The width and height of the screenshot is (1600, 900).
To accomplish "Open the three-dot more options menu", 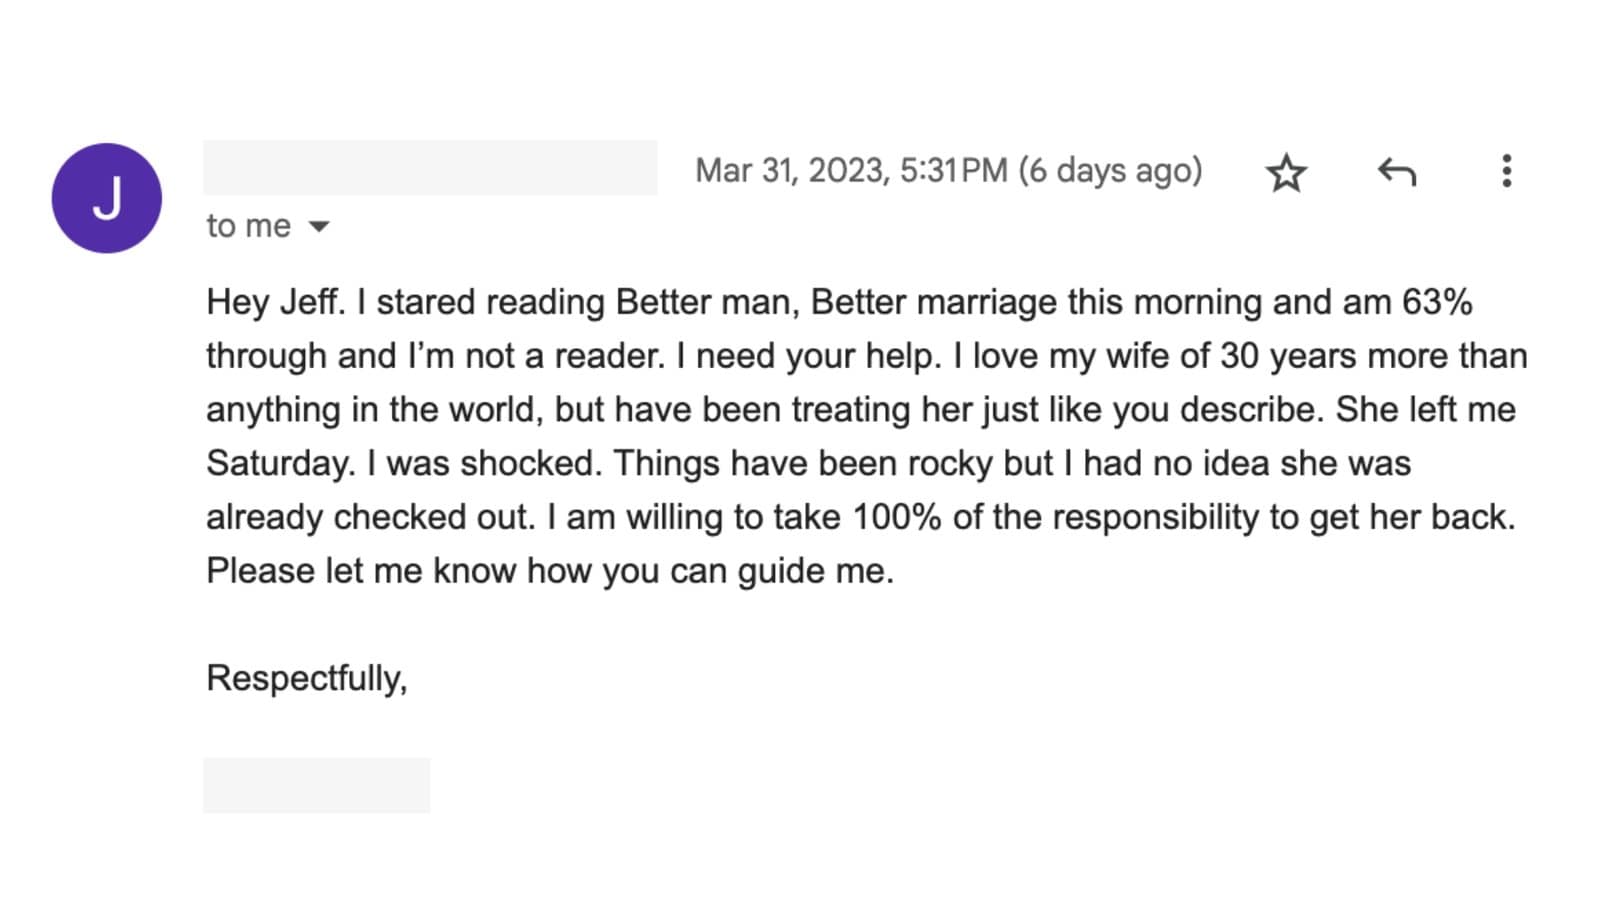I will [1506, 171].
